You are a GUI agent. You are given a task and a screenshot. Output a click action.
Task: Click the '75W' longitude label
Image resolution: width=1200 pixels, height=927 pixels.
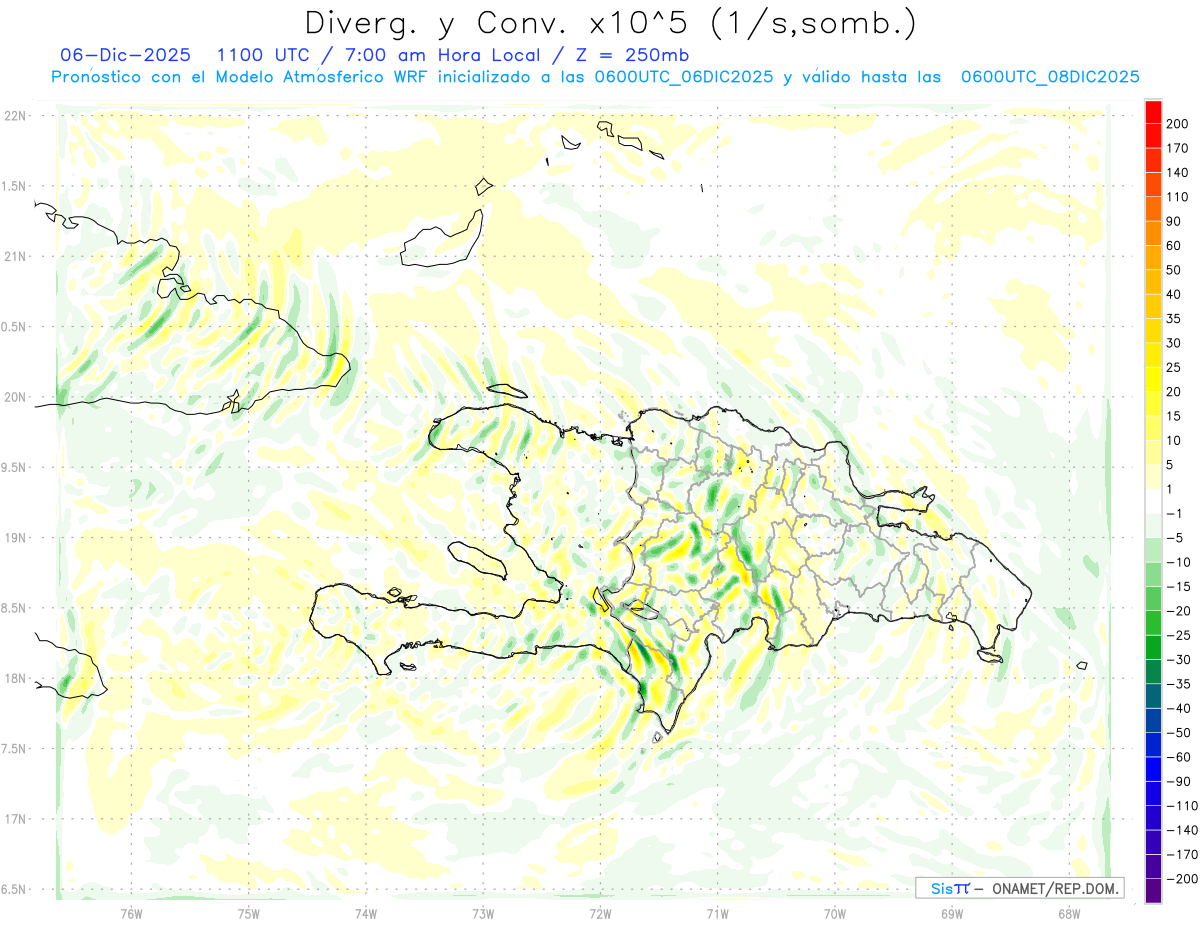(249, 914)
